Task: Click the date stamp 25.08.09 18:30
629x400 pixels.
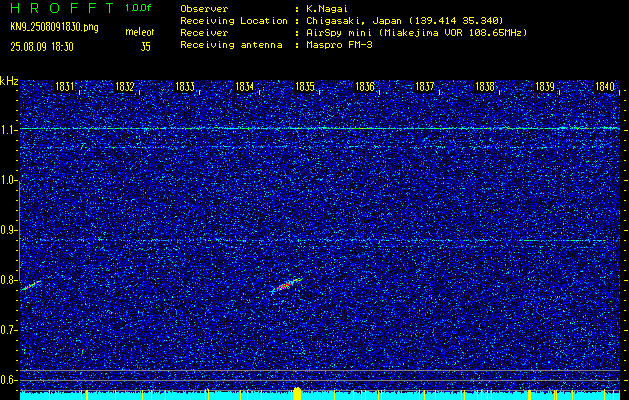Action: pos(42,47)
